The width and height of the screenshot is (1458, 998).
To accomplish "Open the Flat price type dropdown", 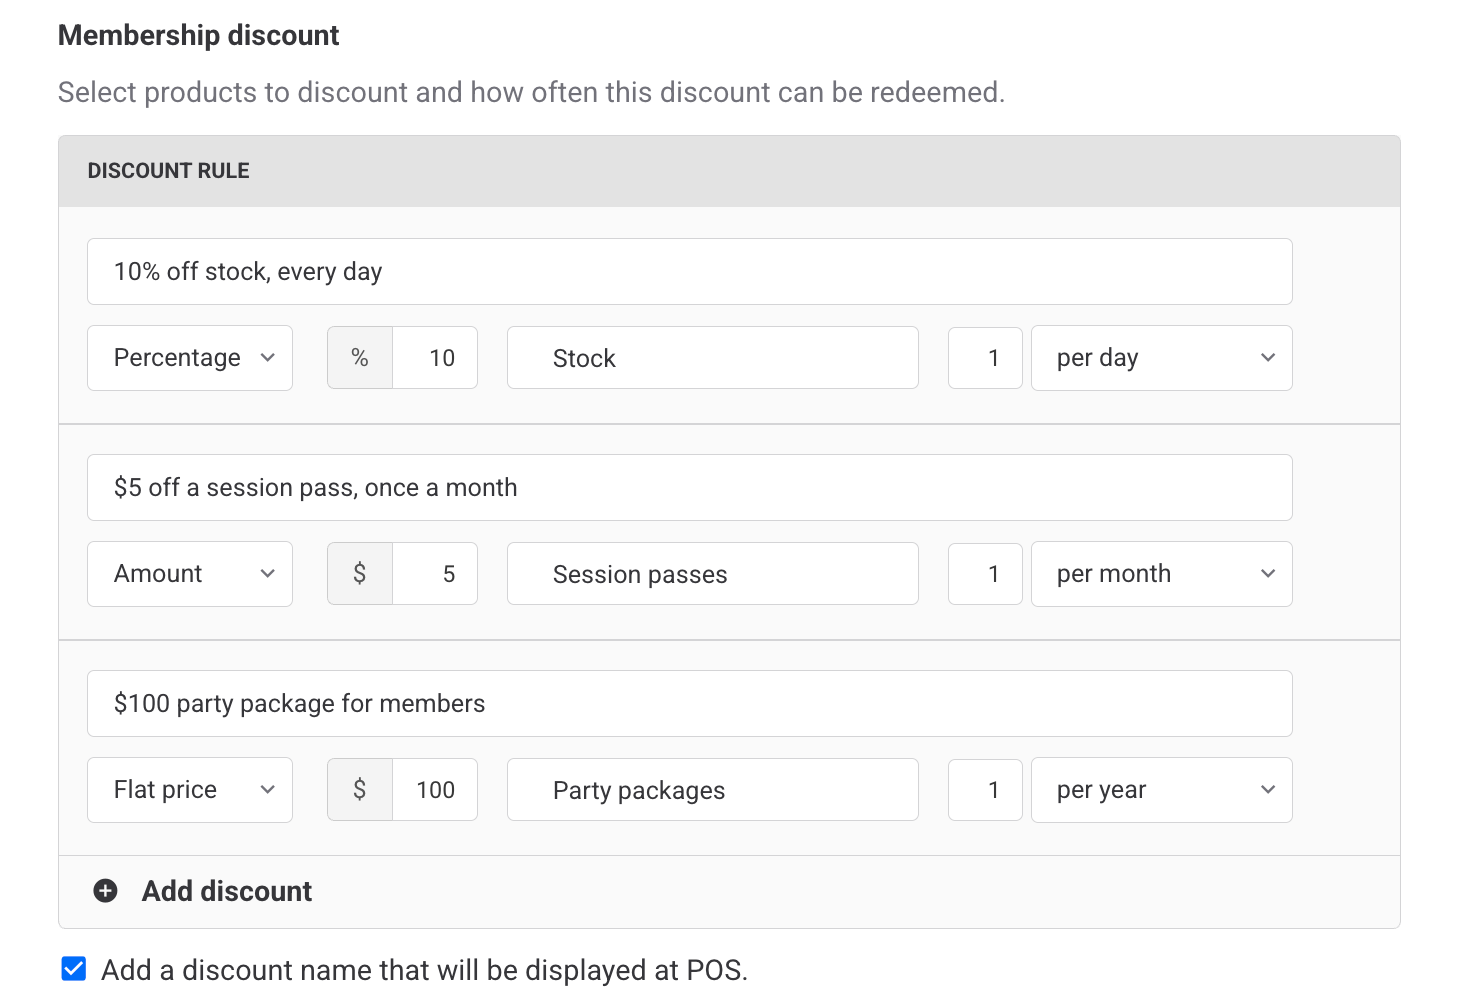I will click(190, 790).
